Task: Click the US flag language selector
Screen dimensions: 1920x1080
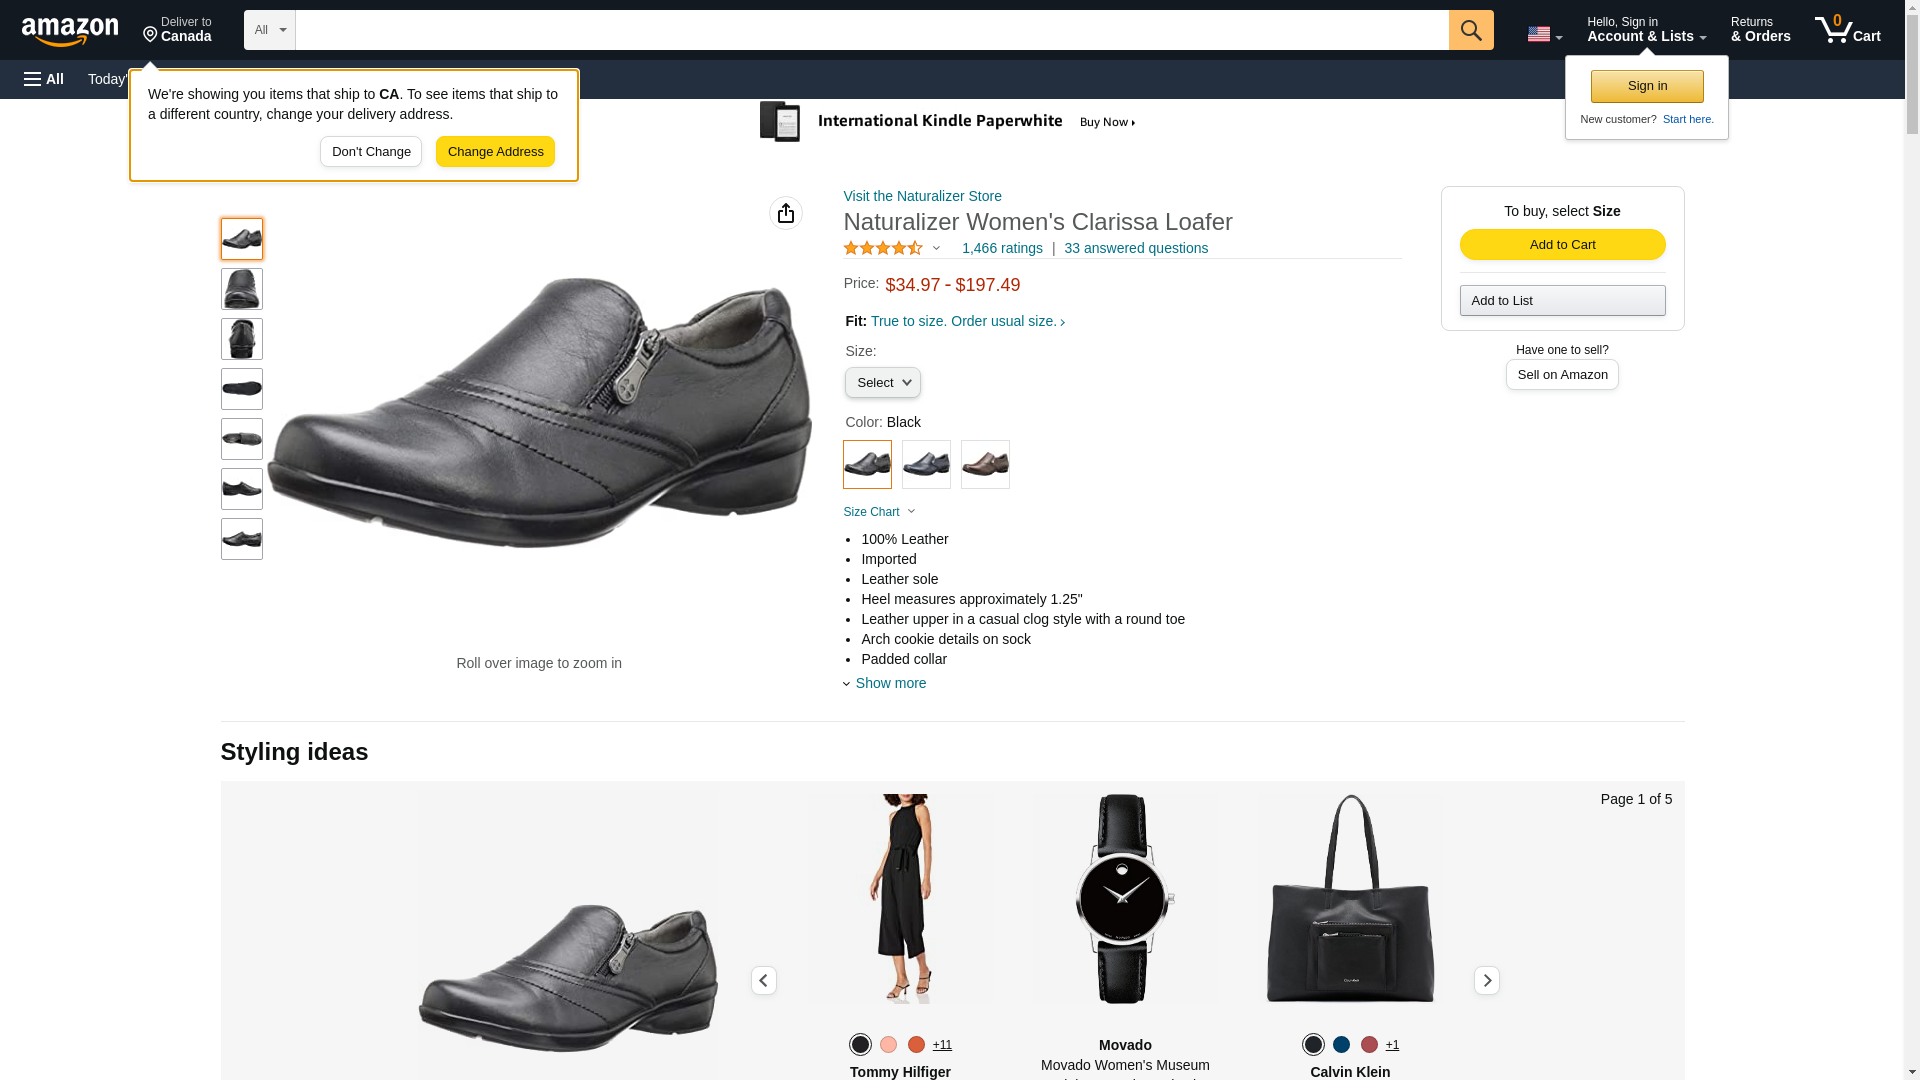Action: (1543, 34)
